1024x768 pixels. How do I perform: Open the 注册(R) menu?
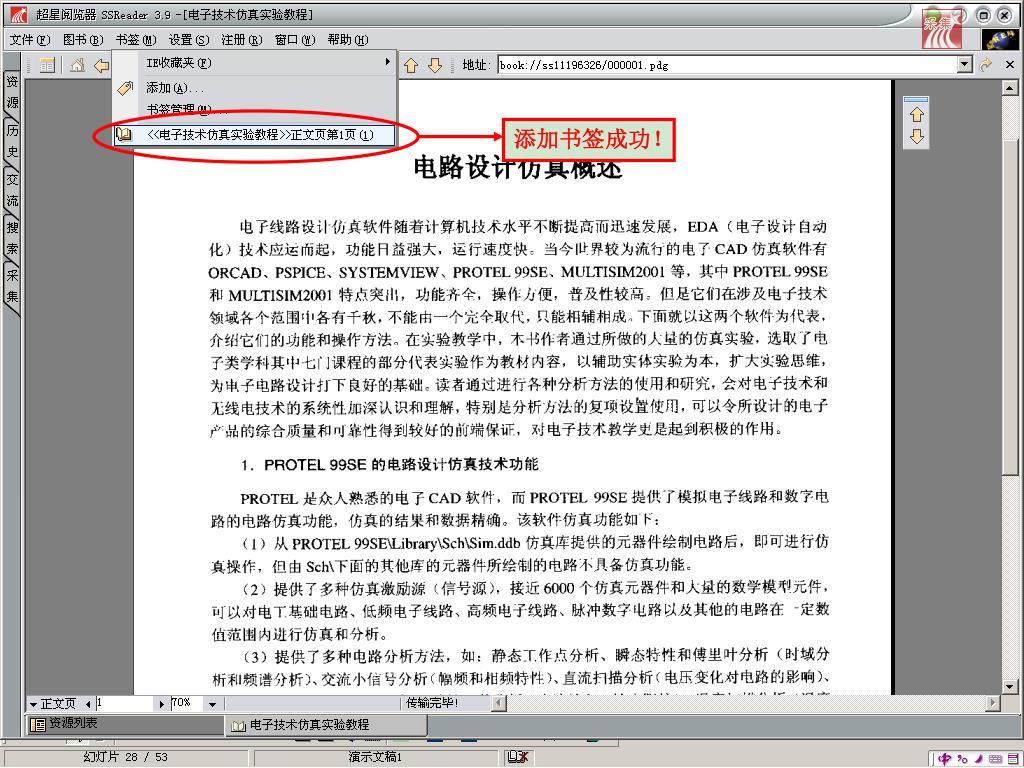(242, 40)
